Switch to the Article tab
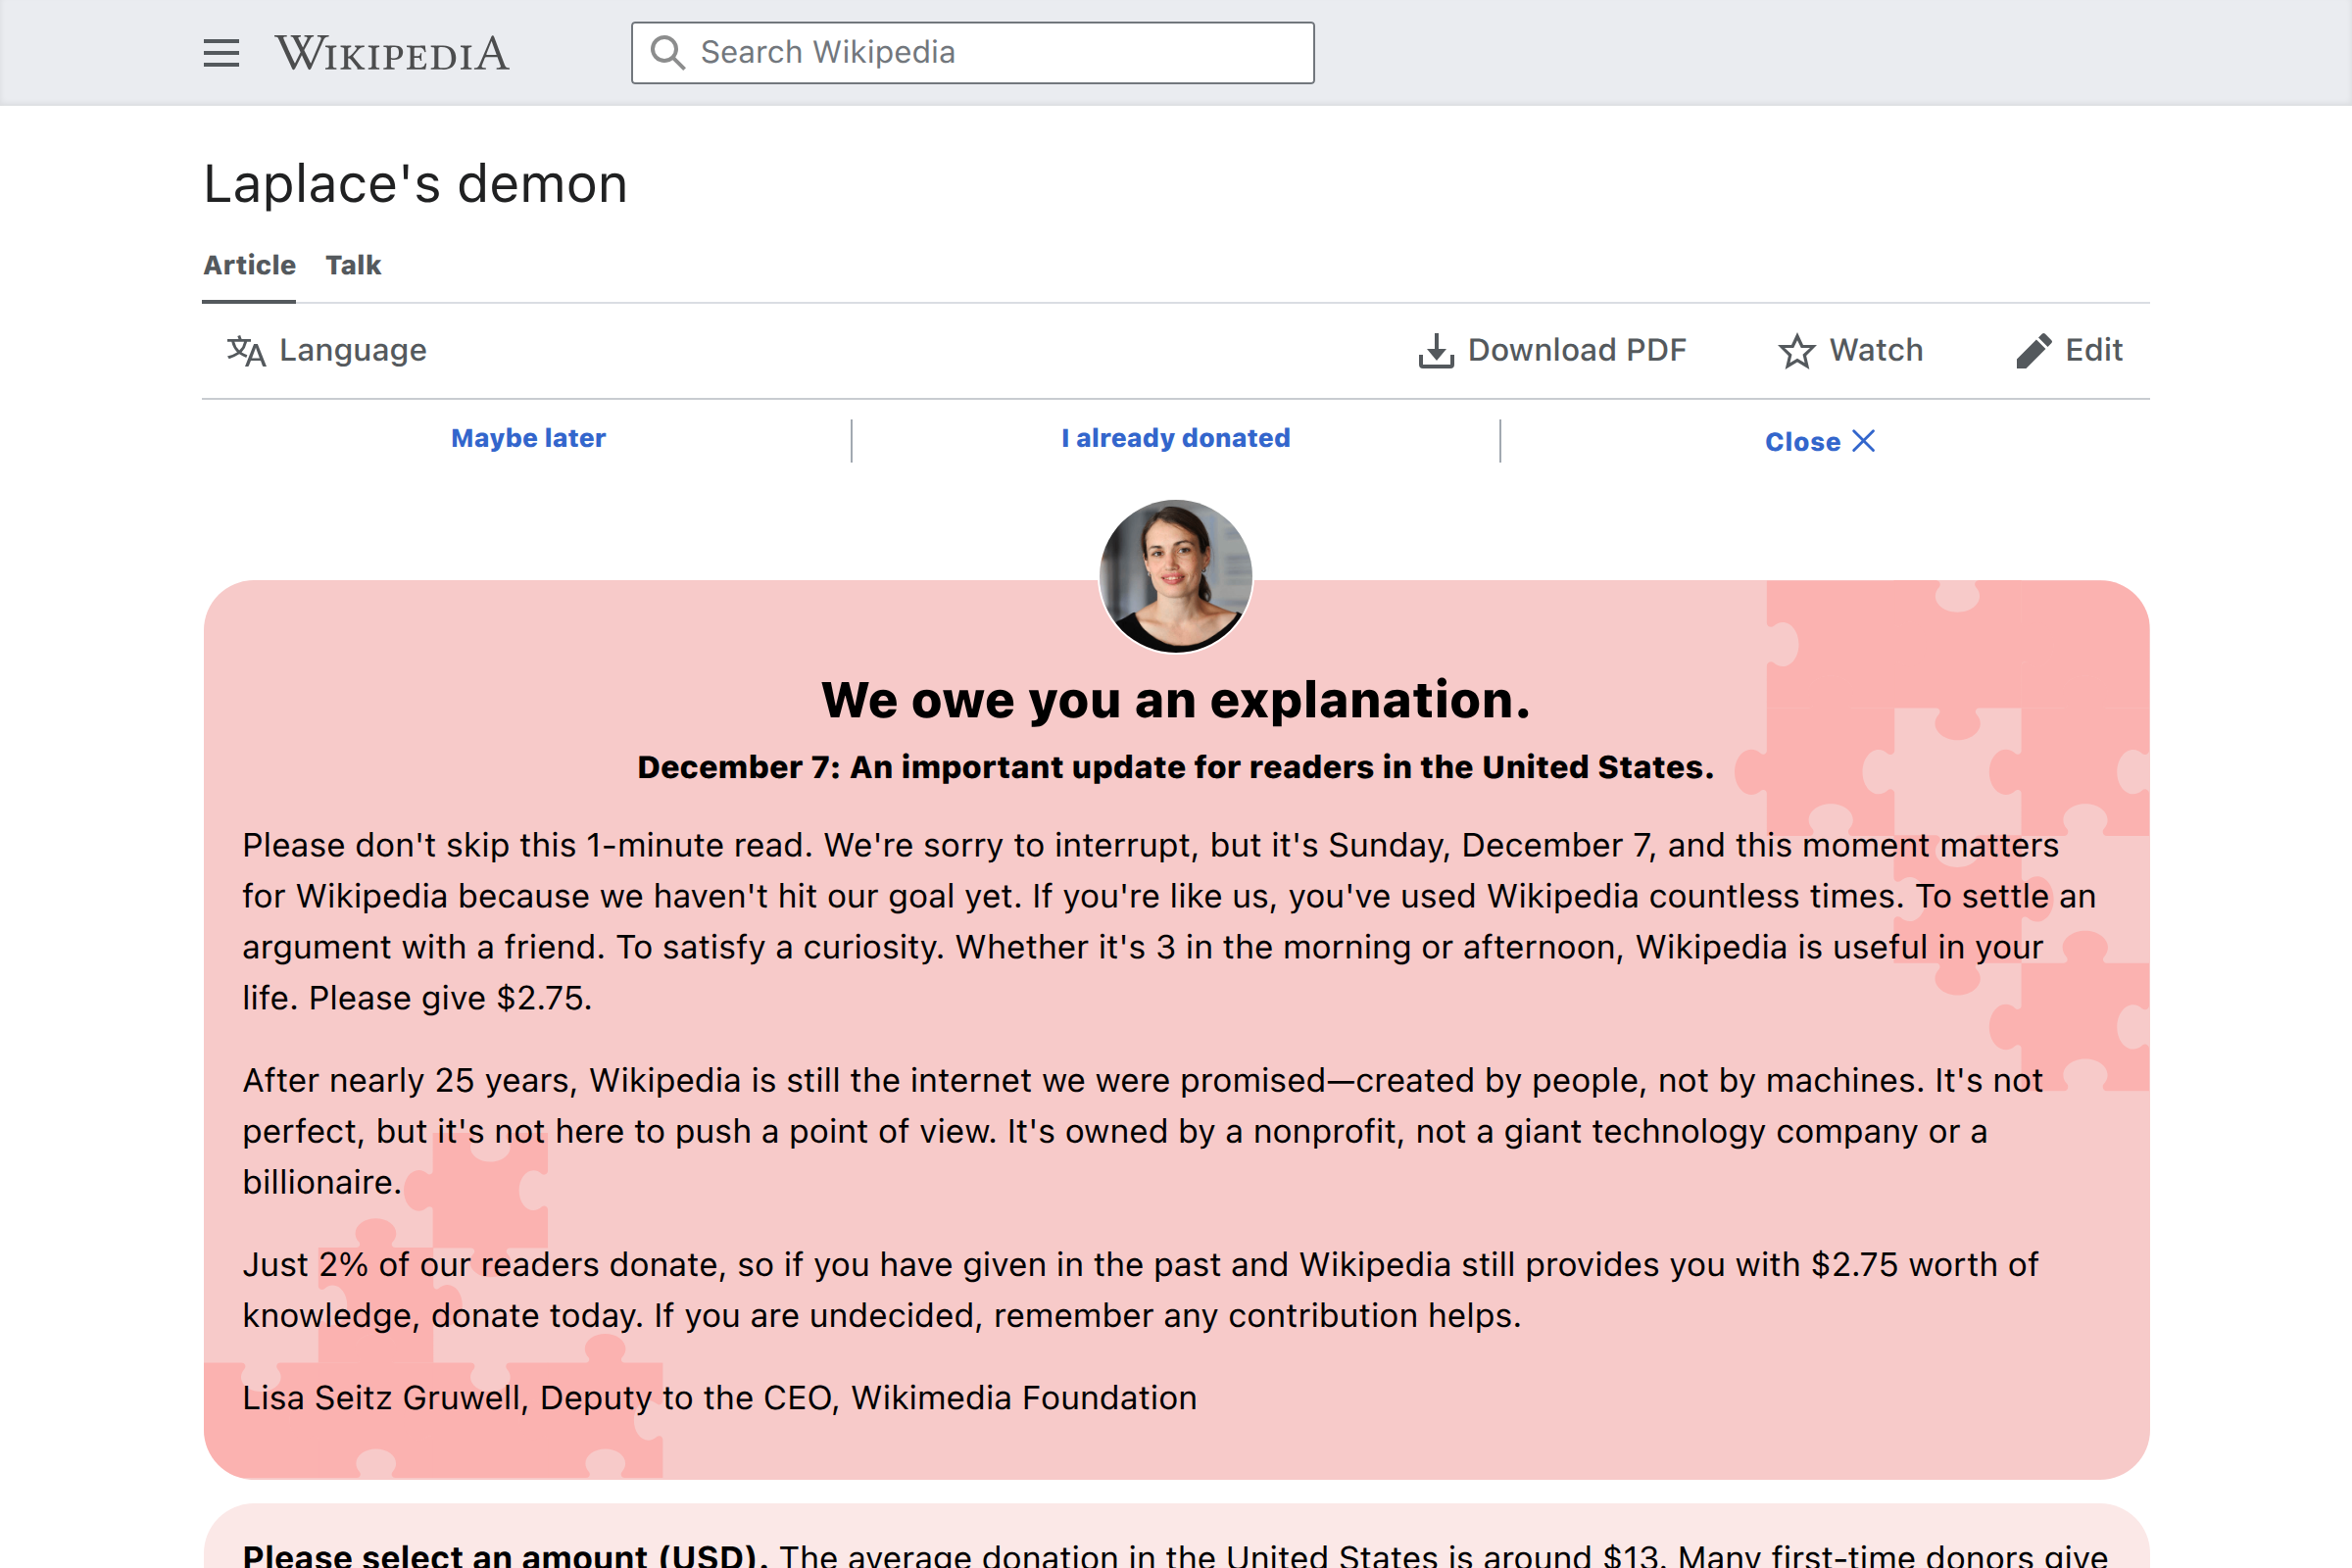 pos(249,265)
